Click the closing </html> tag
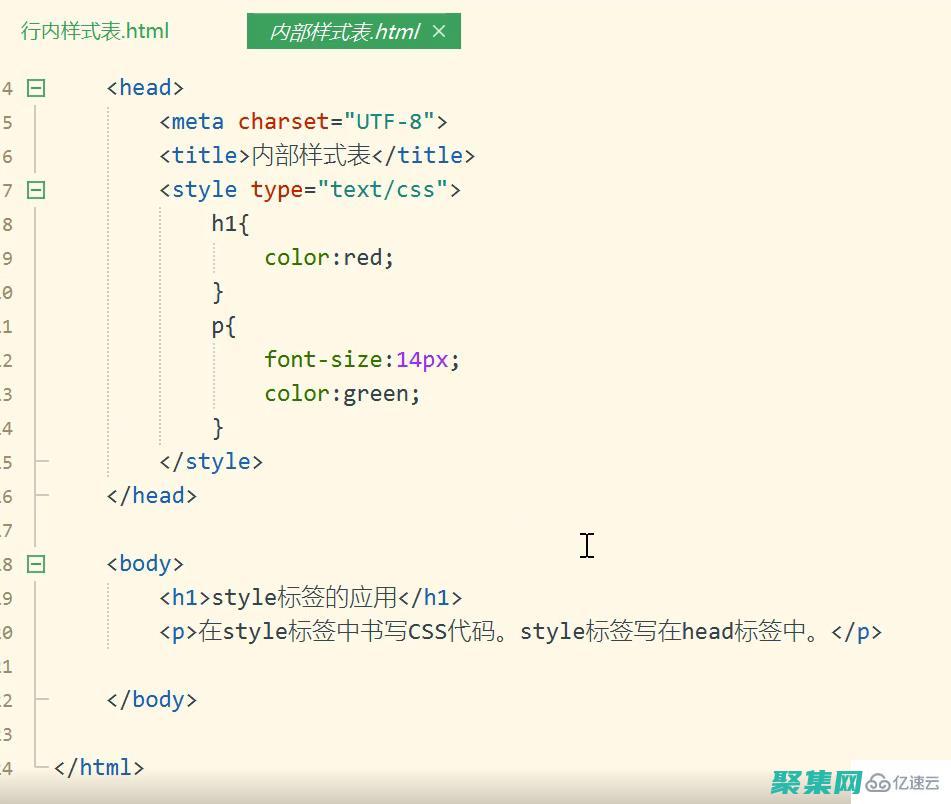 (97, 767)
